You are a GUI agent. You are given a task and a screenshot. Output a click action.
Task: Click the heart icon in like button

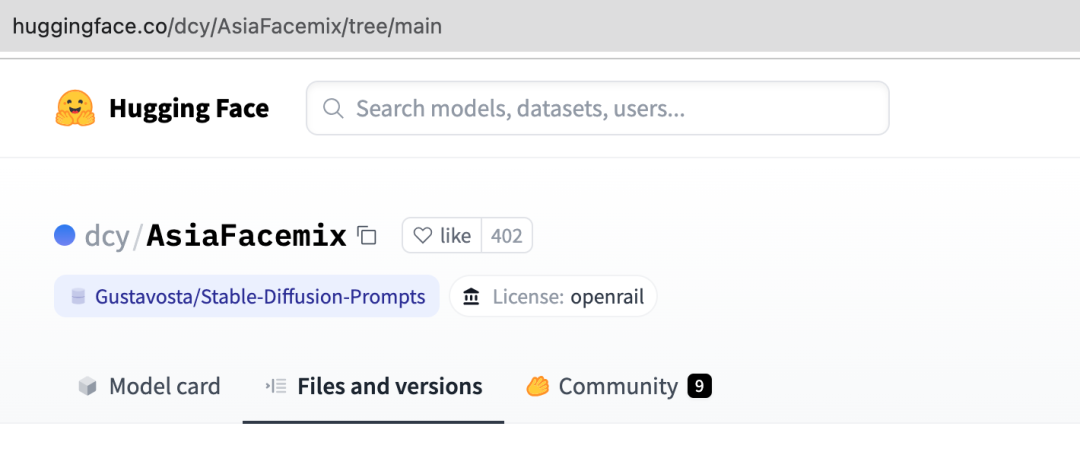(x=422, y=236)
